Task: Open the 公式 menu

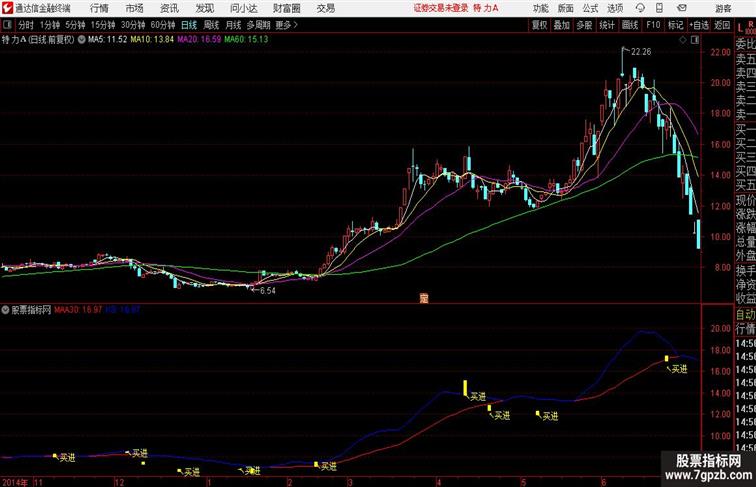Action: click(x=590, y=8)
